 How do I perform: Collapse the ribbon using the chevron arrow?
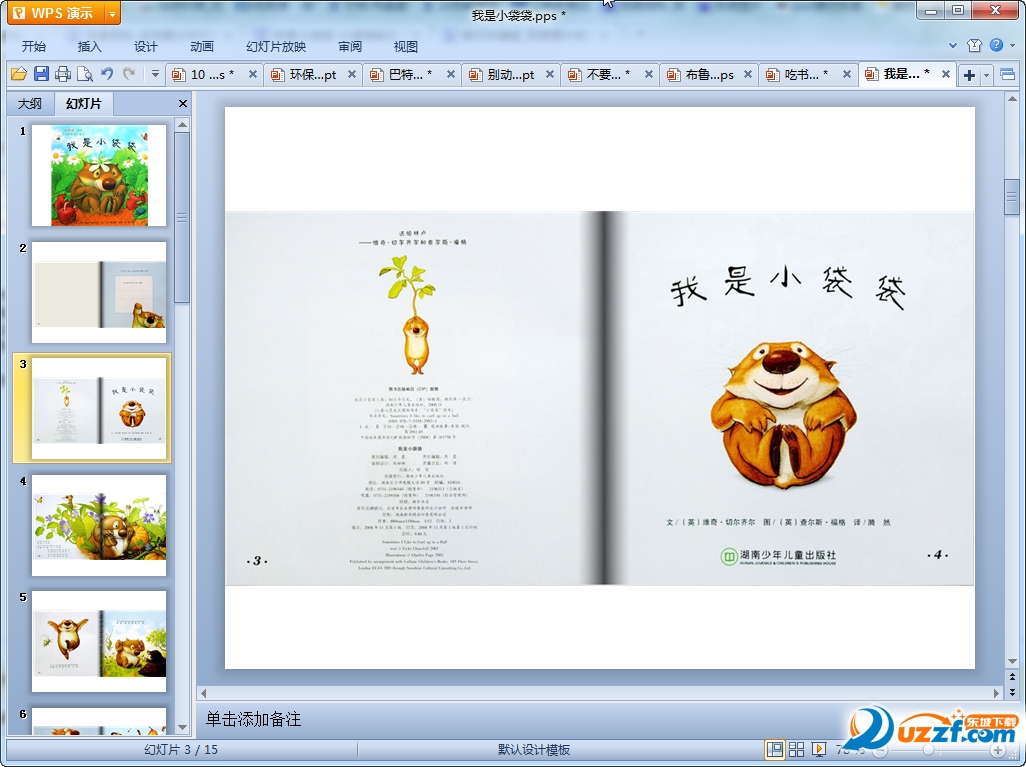[x=953, y=46]
